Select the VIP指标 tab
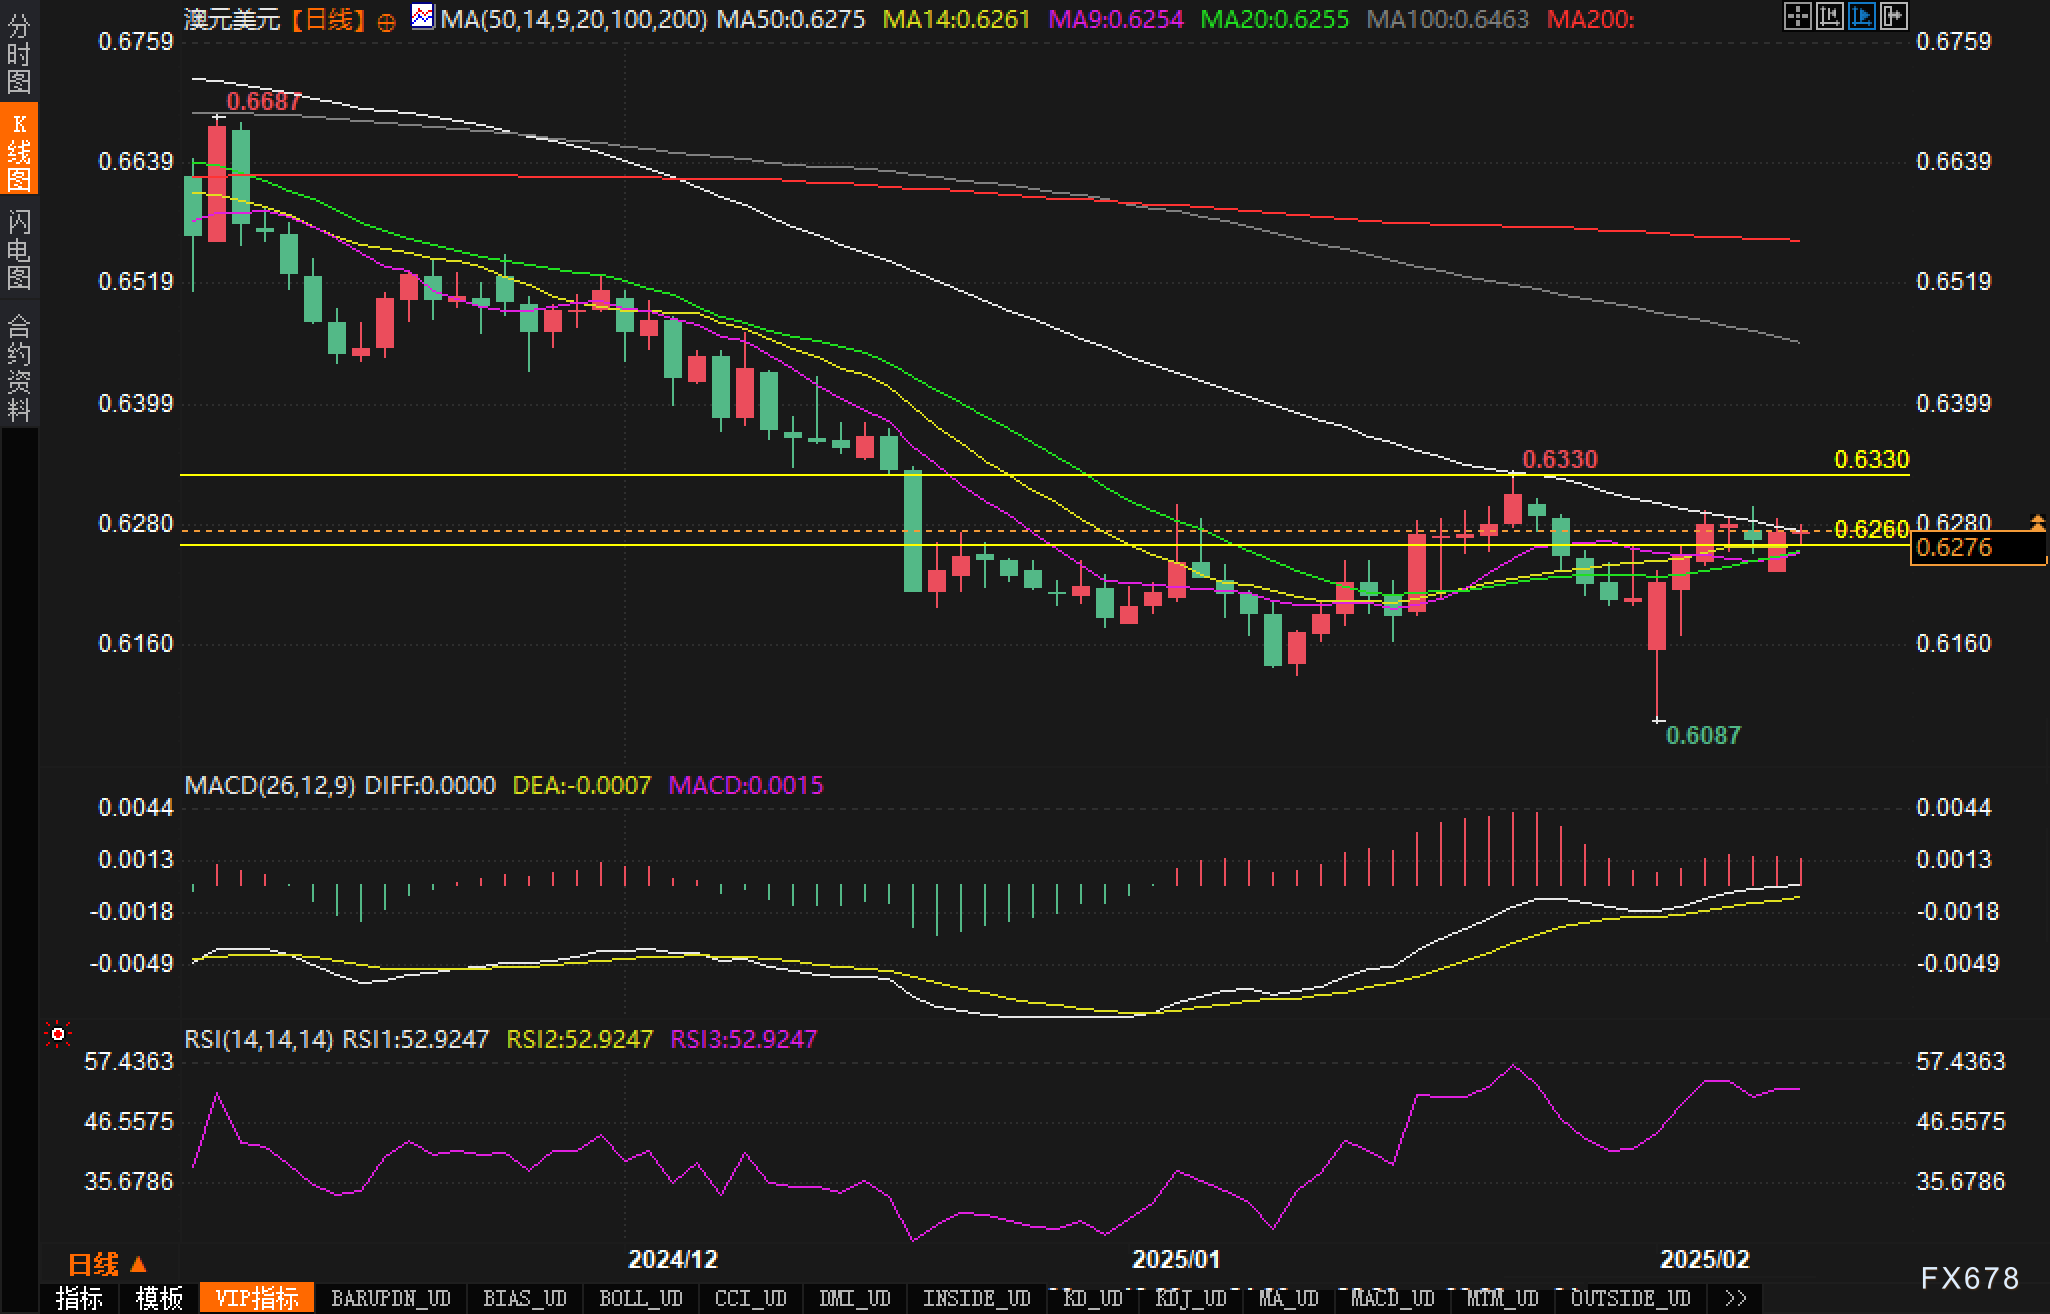This screenshot has height=1314, width=2050. tap(257, 1298)
